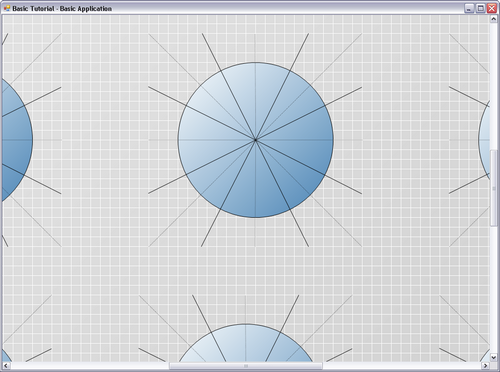Click the vertical scrollbar up arrow
This screenshot has width=500, height=372.
point(493,19)
